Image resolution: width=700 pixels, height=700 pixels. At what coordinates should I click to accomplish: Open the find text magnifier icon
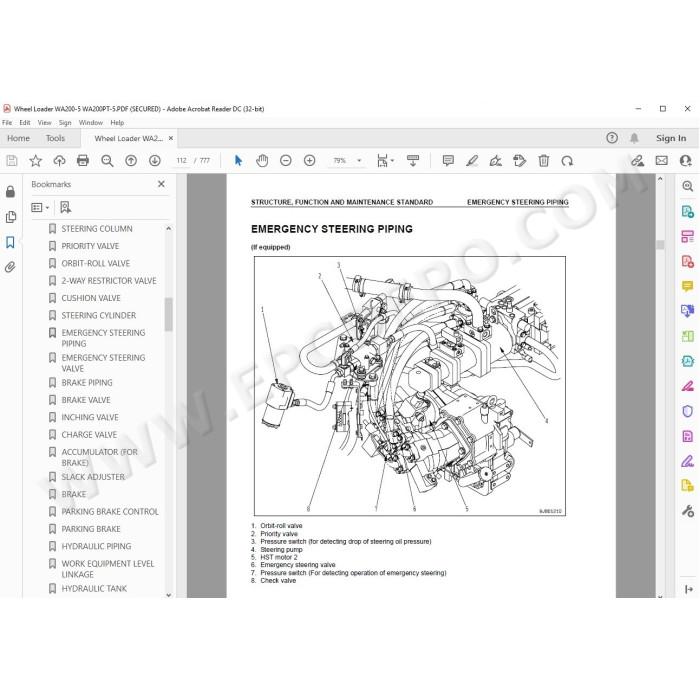pyautogui.click(x=107, y=161)
